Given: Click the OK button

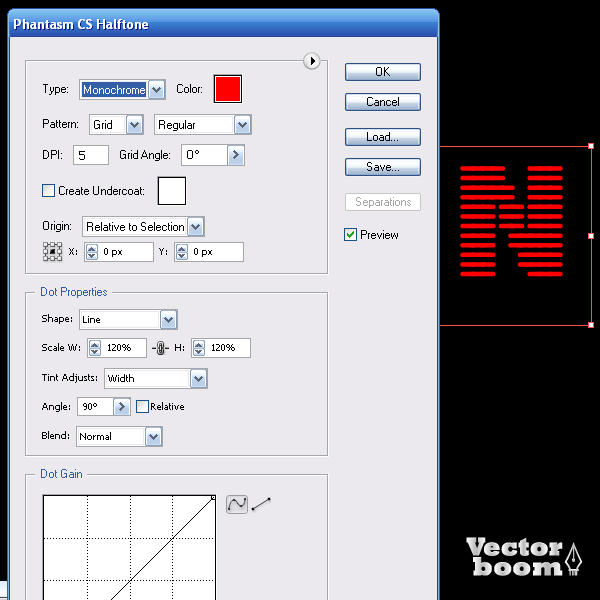Looking at the screenshot, I should pyautogui.click(x=383, y=72).
